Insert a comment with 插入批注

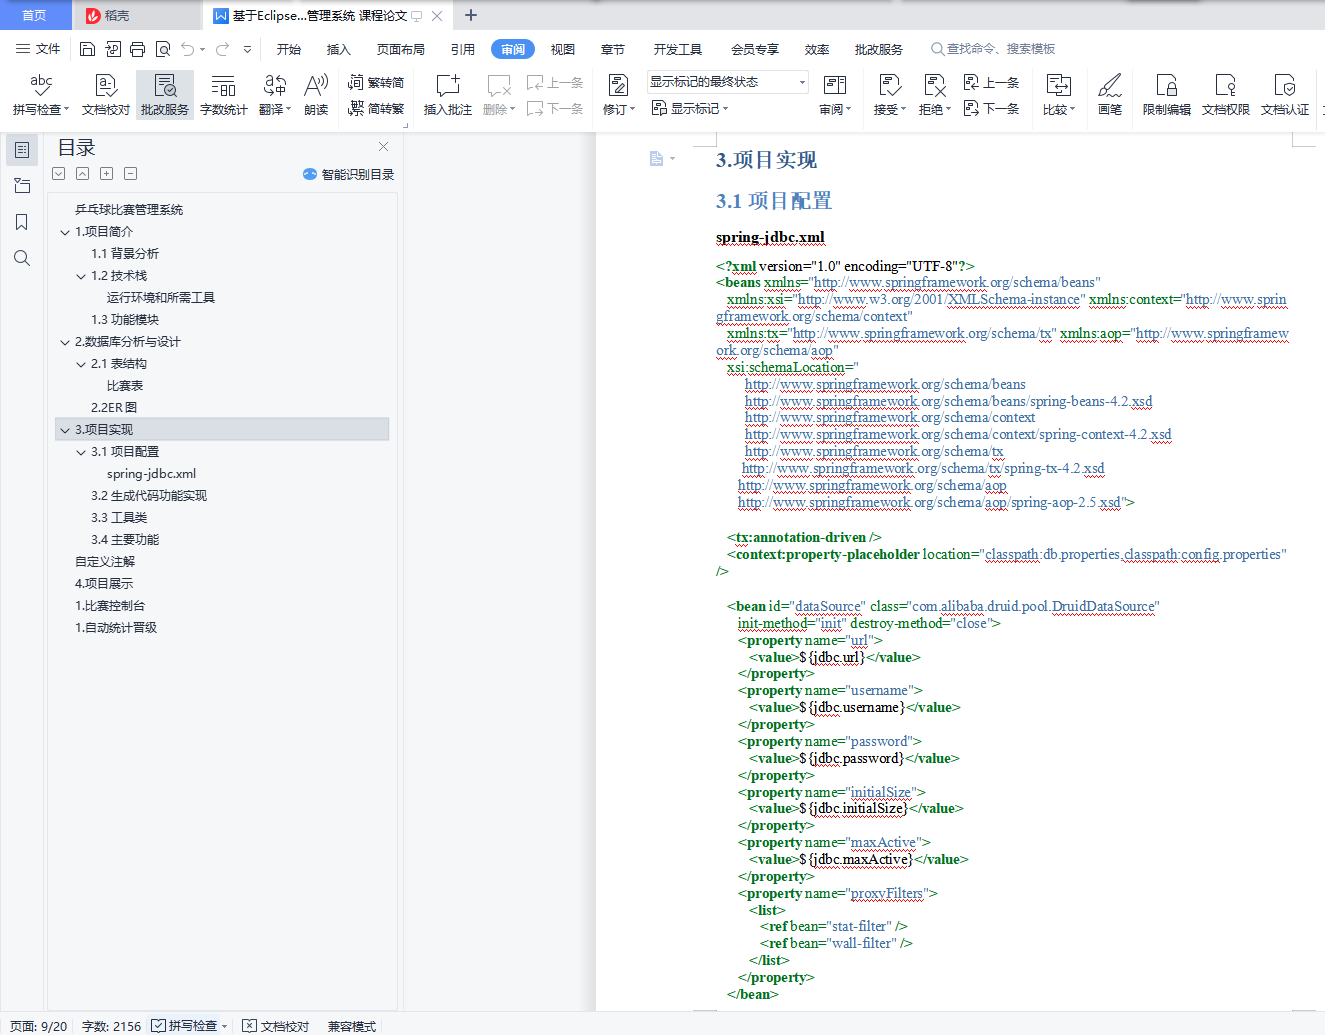(x=447, y=94)
